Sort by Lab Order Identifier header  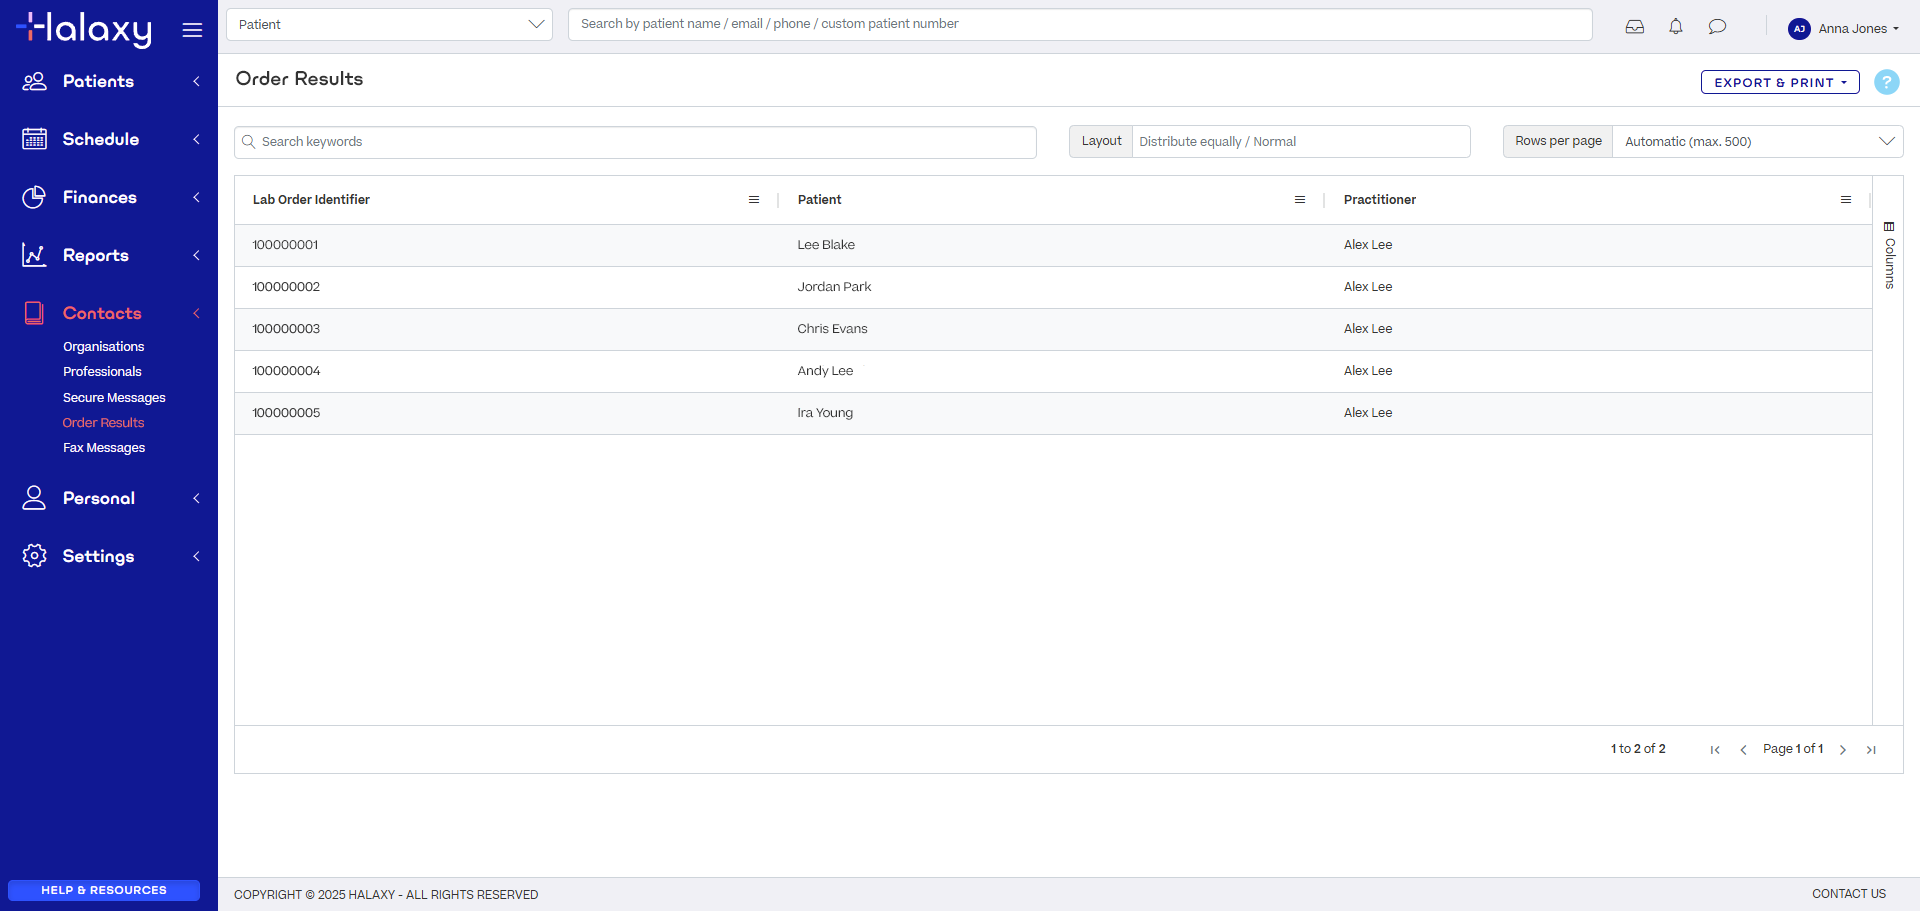[x=311, y=200]
